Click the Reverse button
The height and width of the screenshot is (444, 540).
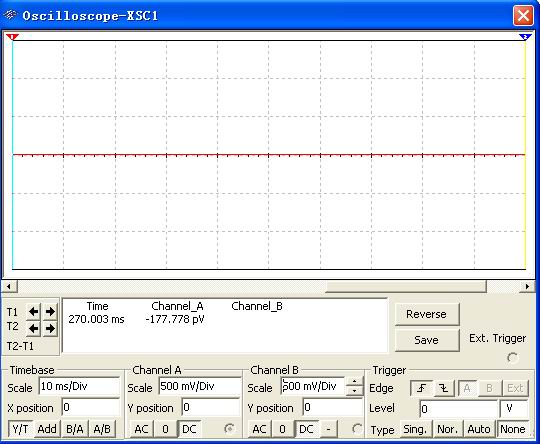point(427,314)
